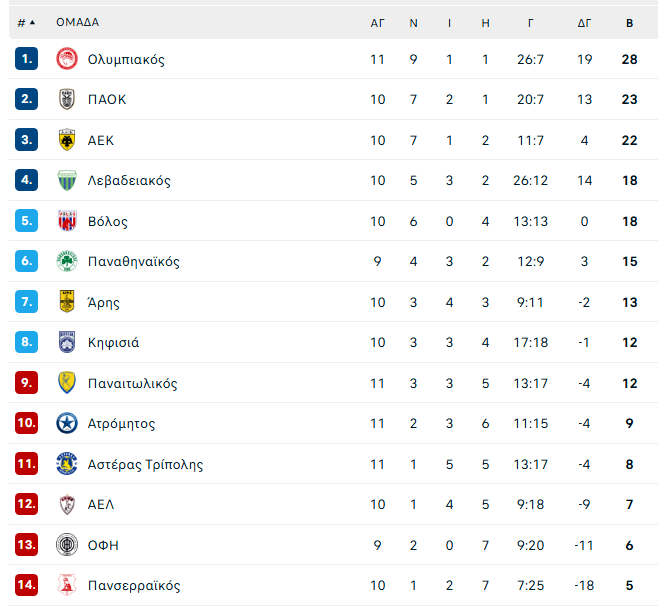Sort standings by ΟΜΑΔΑ column header
The image size is (658, 609).
point(77,22)
